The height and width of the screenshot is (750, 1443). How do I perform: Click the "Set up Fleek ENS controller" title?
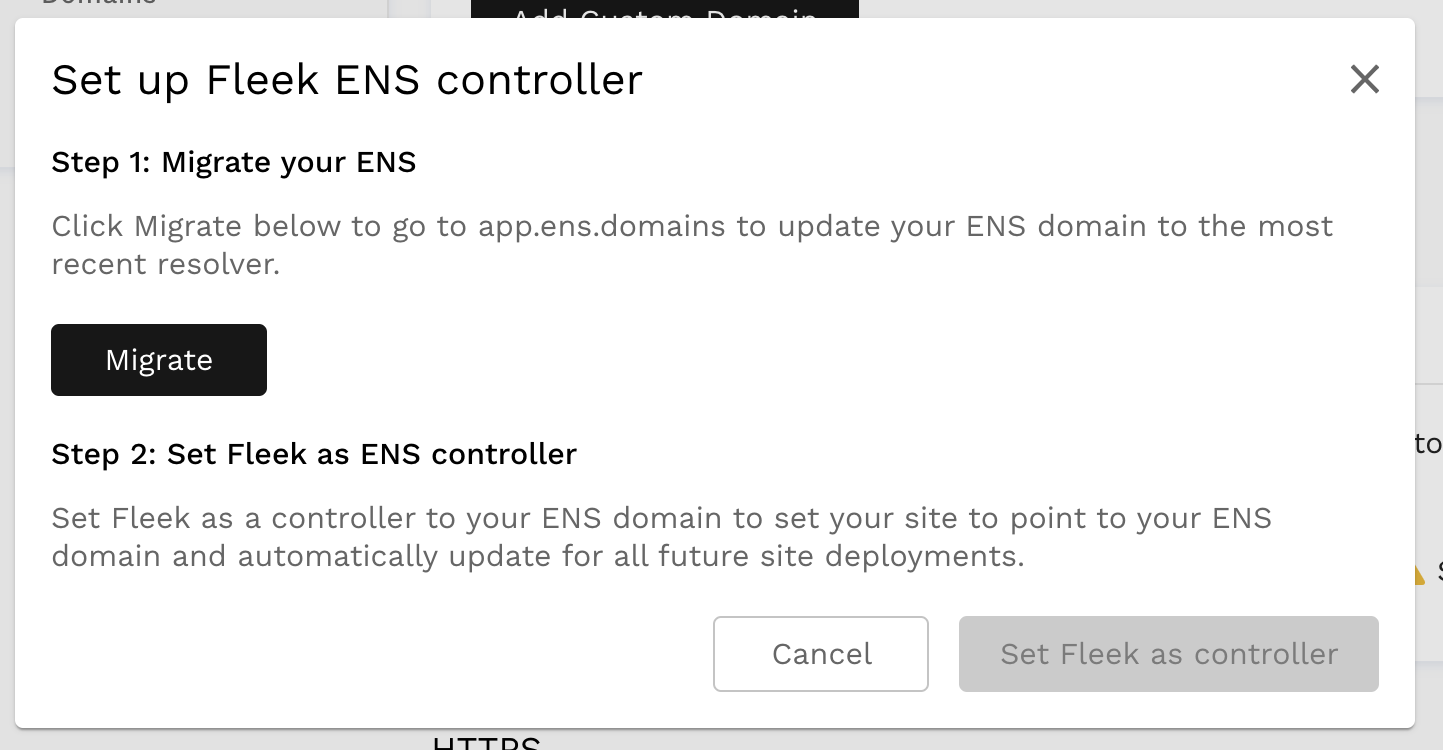[346, 80]
